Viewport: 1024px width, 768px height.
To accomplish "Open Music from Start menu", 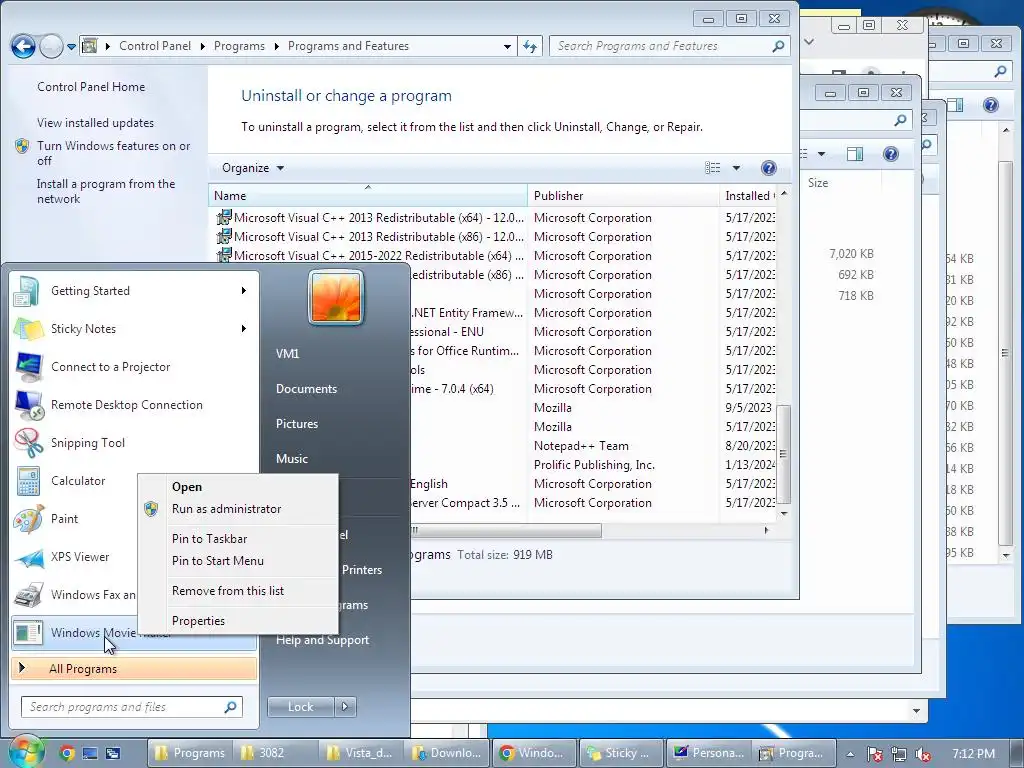I will tap(291, 458).
